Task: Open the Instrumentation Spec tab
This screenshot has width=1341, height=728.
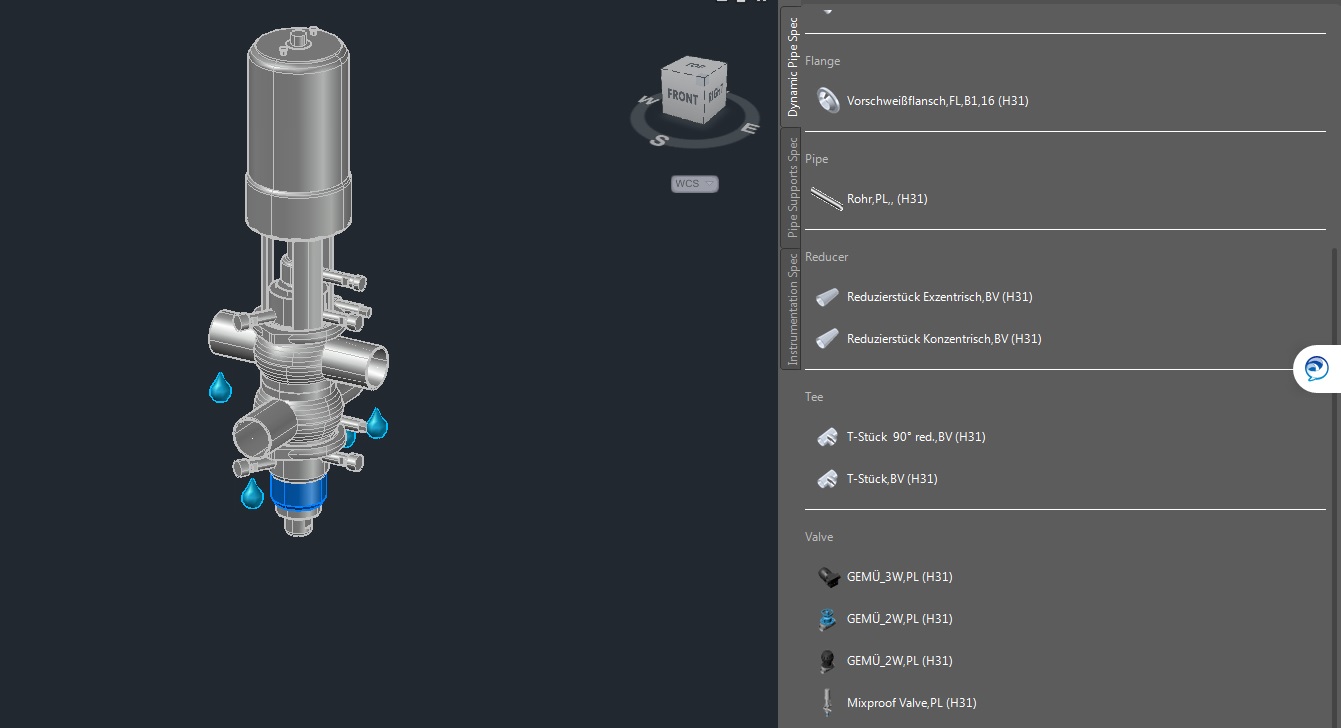Action: 791,307
